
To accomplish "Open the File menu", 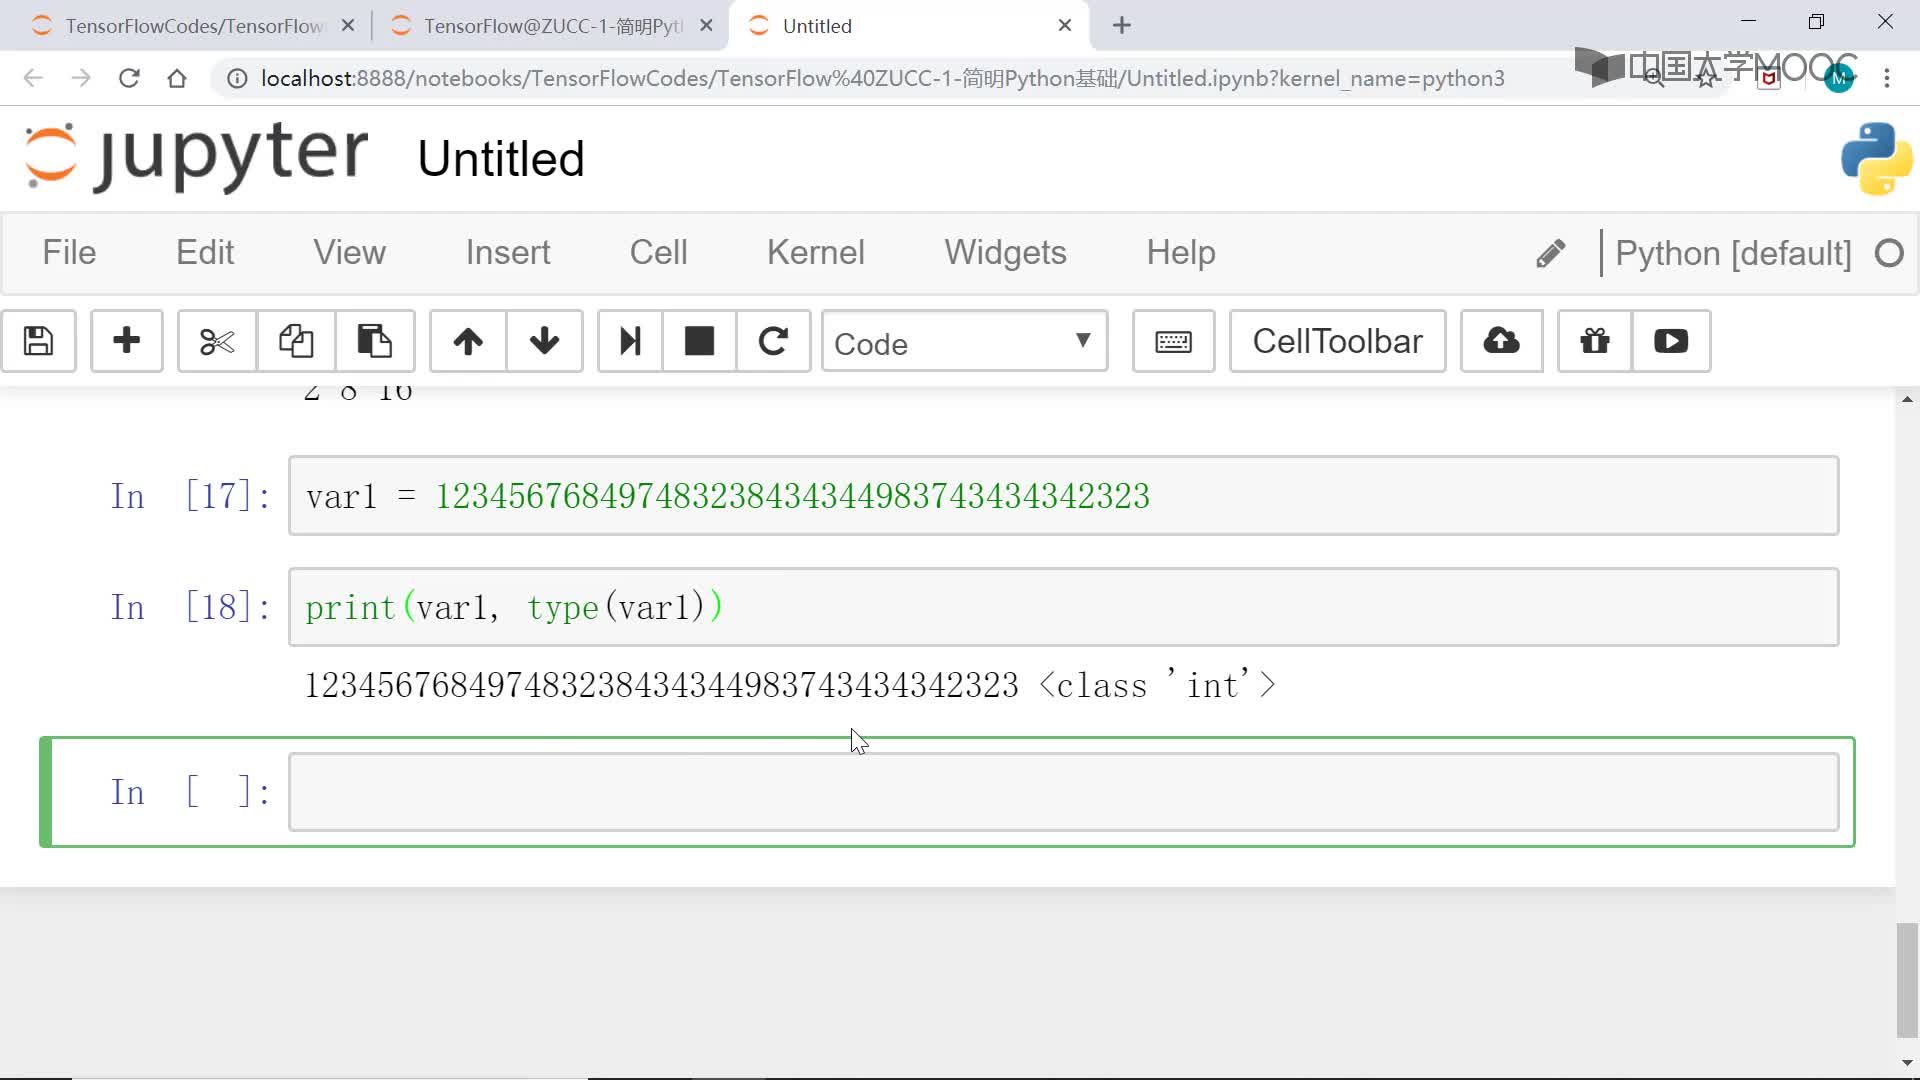I will coord(69,252).
